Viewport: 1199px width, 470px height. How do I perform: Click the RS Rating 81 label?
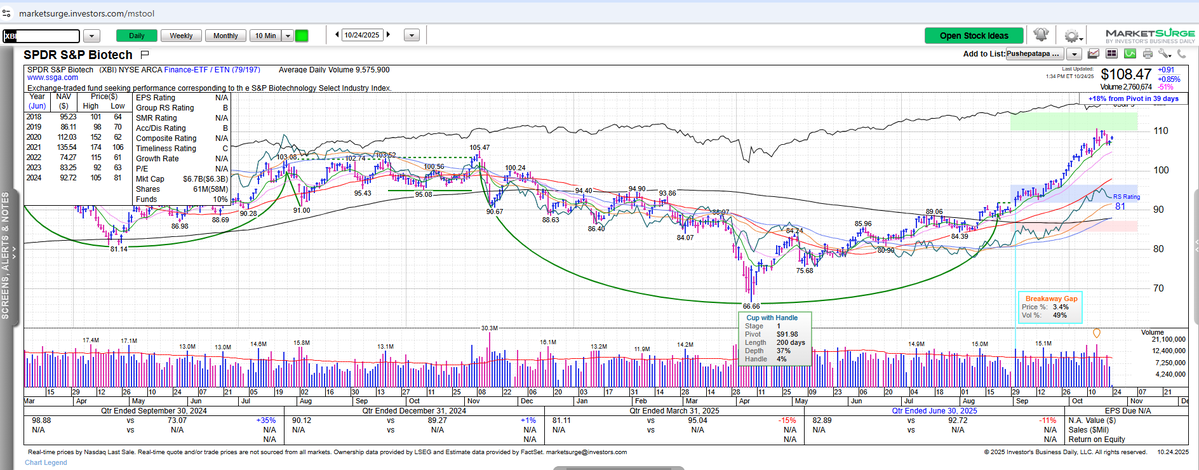click(x=1126, y=201)
